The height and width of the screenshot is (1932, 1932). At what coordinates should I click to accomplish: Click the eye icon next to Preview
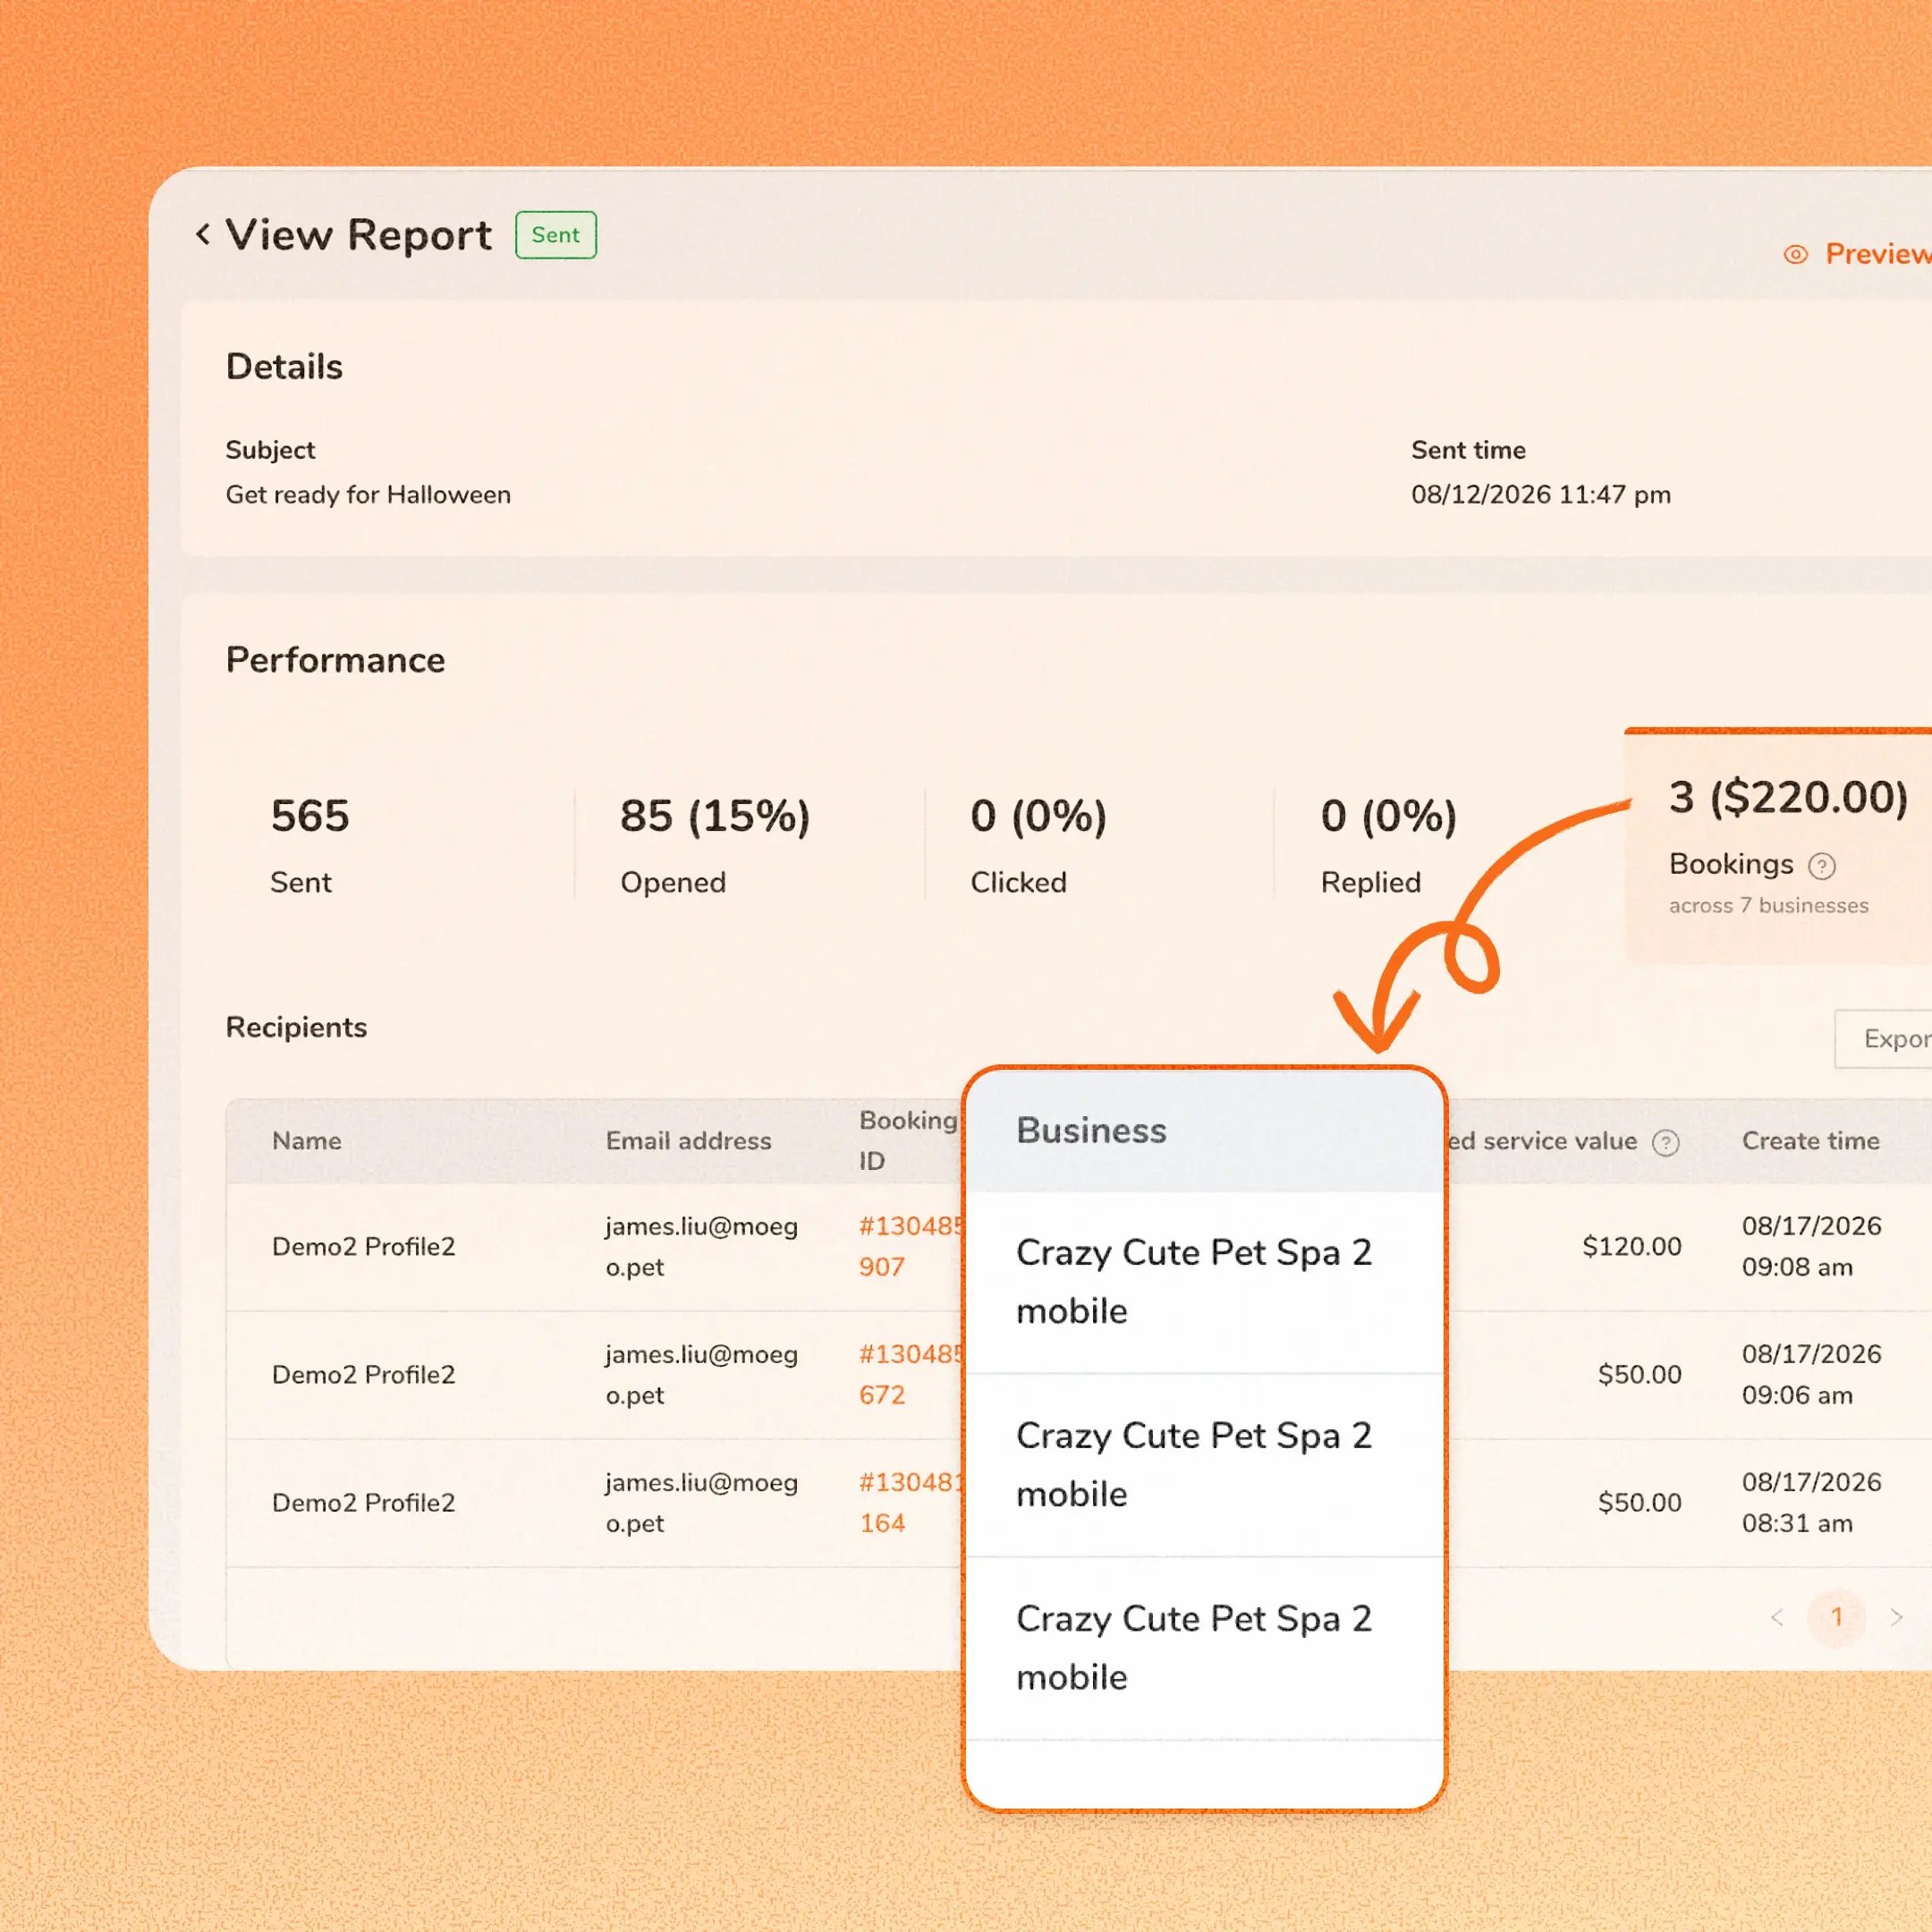(x=1795, y=255)
